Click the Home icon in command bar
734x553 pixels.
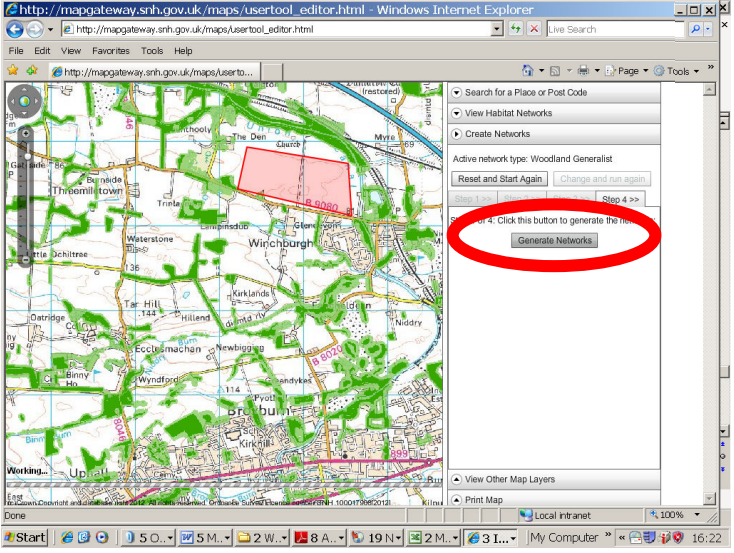[528, 71]
